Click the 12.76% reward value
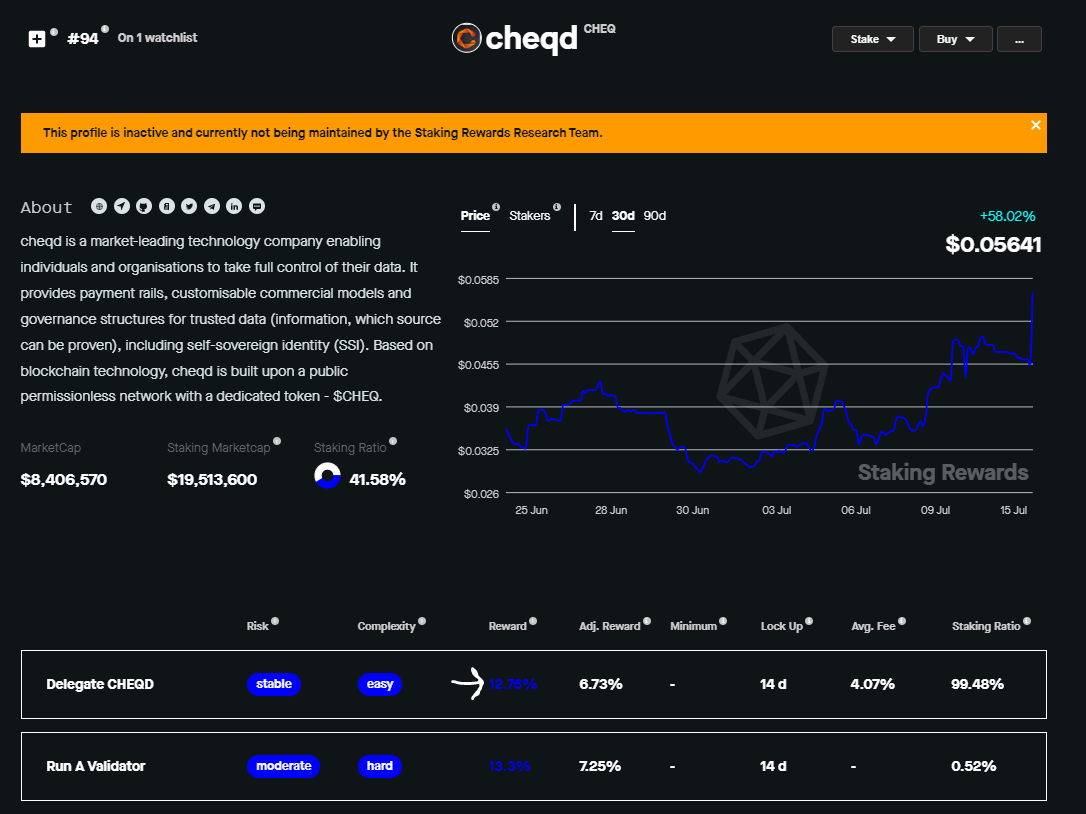 (513, 684)
